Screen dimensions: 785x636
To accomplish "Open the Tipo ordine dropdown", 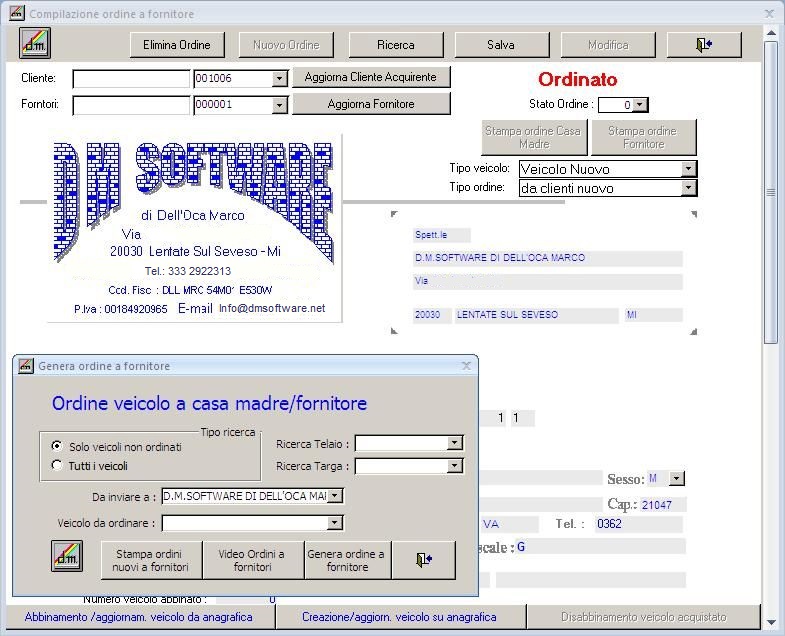I will [x=689, y=188].
